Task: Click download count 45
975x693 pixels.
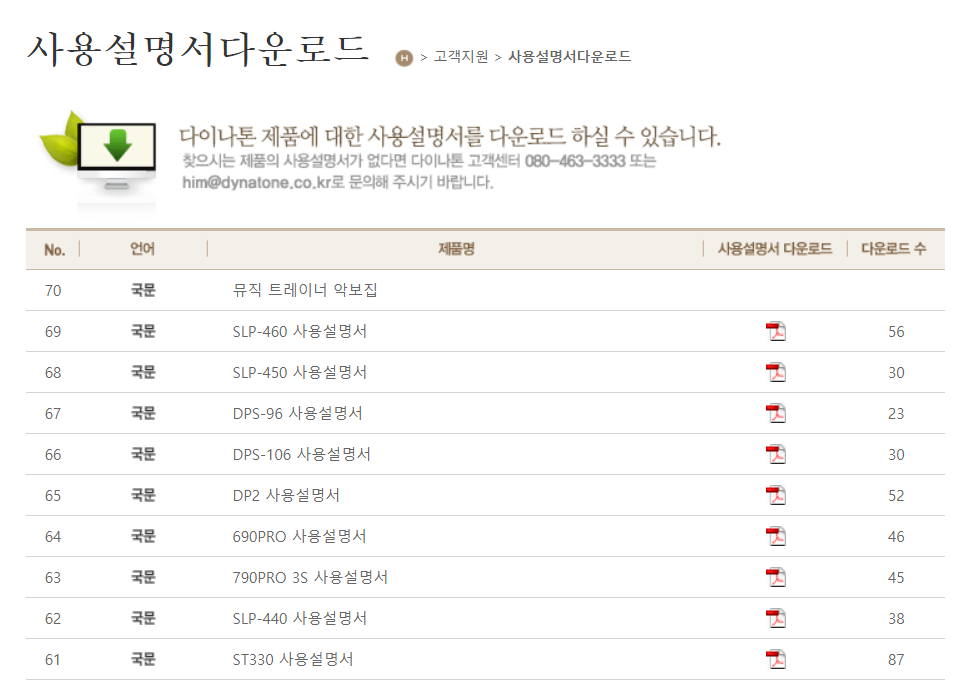Action: tap(896, 577)
